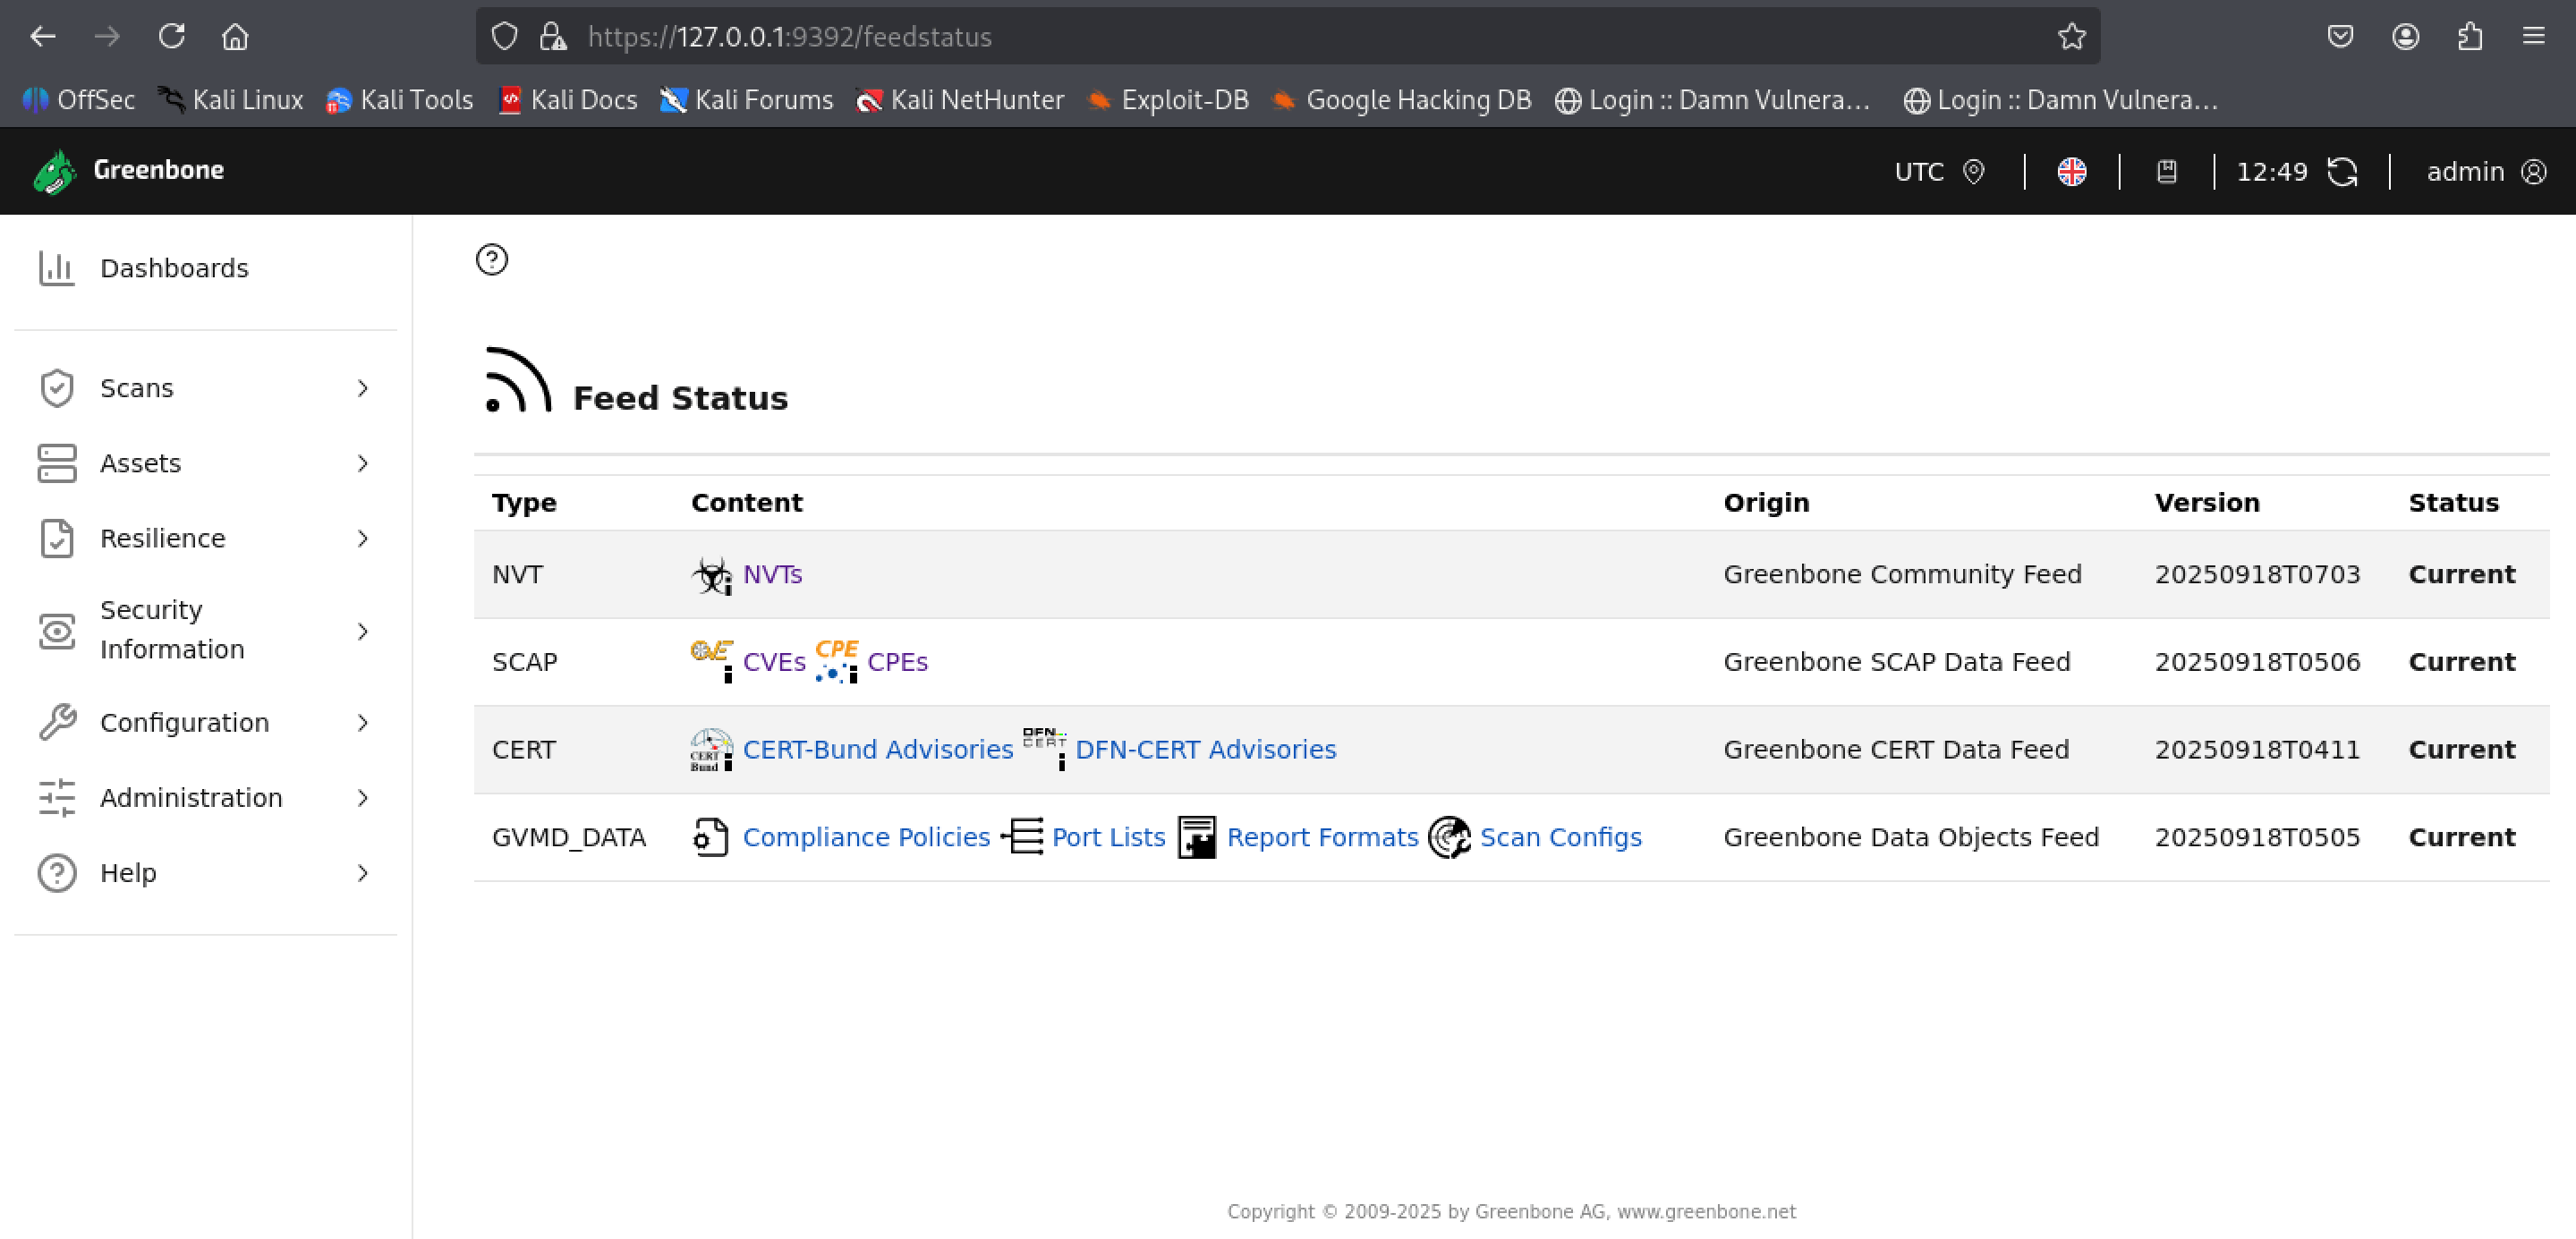Select Resilience in the sidebar
This screenshot has height=1239, width=2576.
[206, 538]
